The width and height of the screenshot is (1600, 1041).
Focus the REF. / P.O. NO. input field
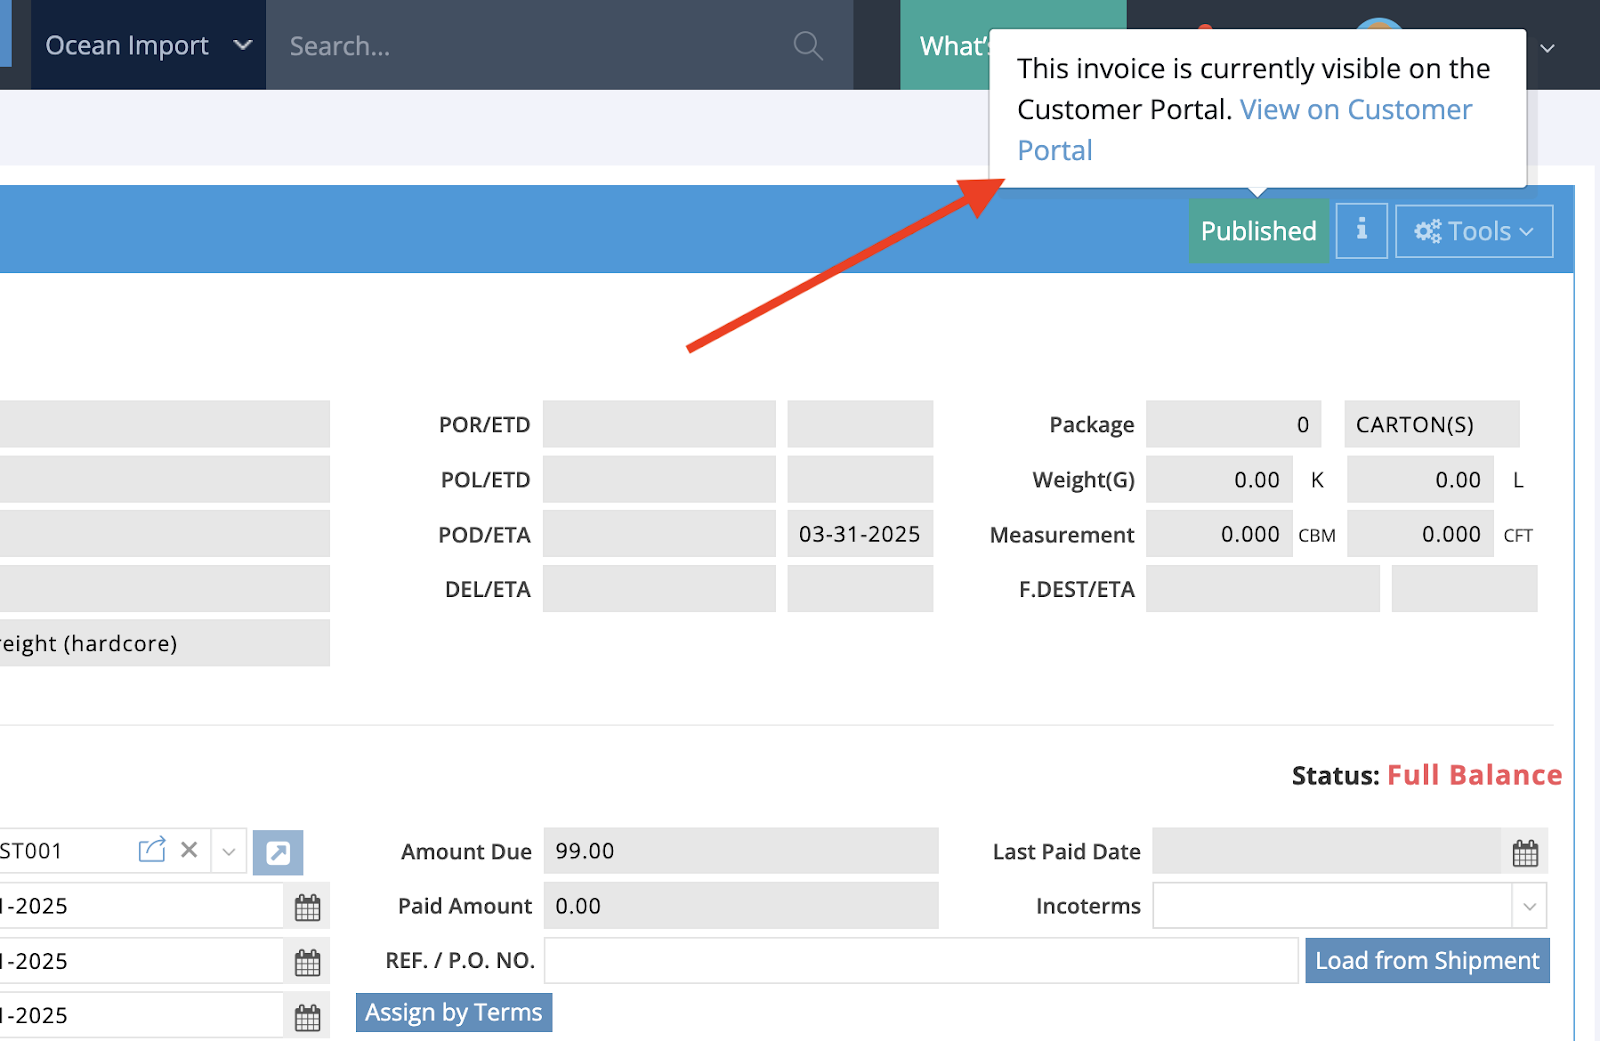(x=920, y=961)
